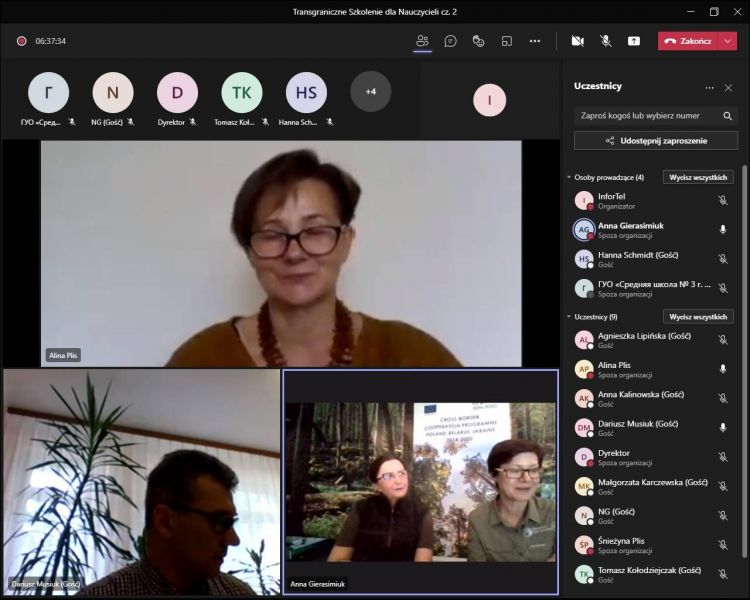Click Wycisz wszystkich for presenters
The height and width of the screenshot is (600, 750).
click(x=698, y=177)
